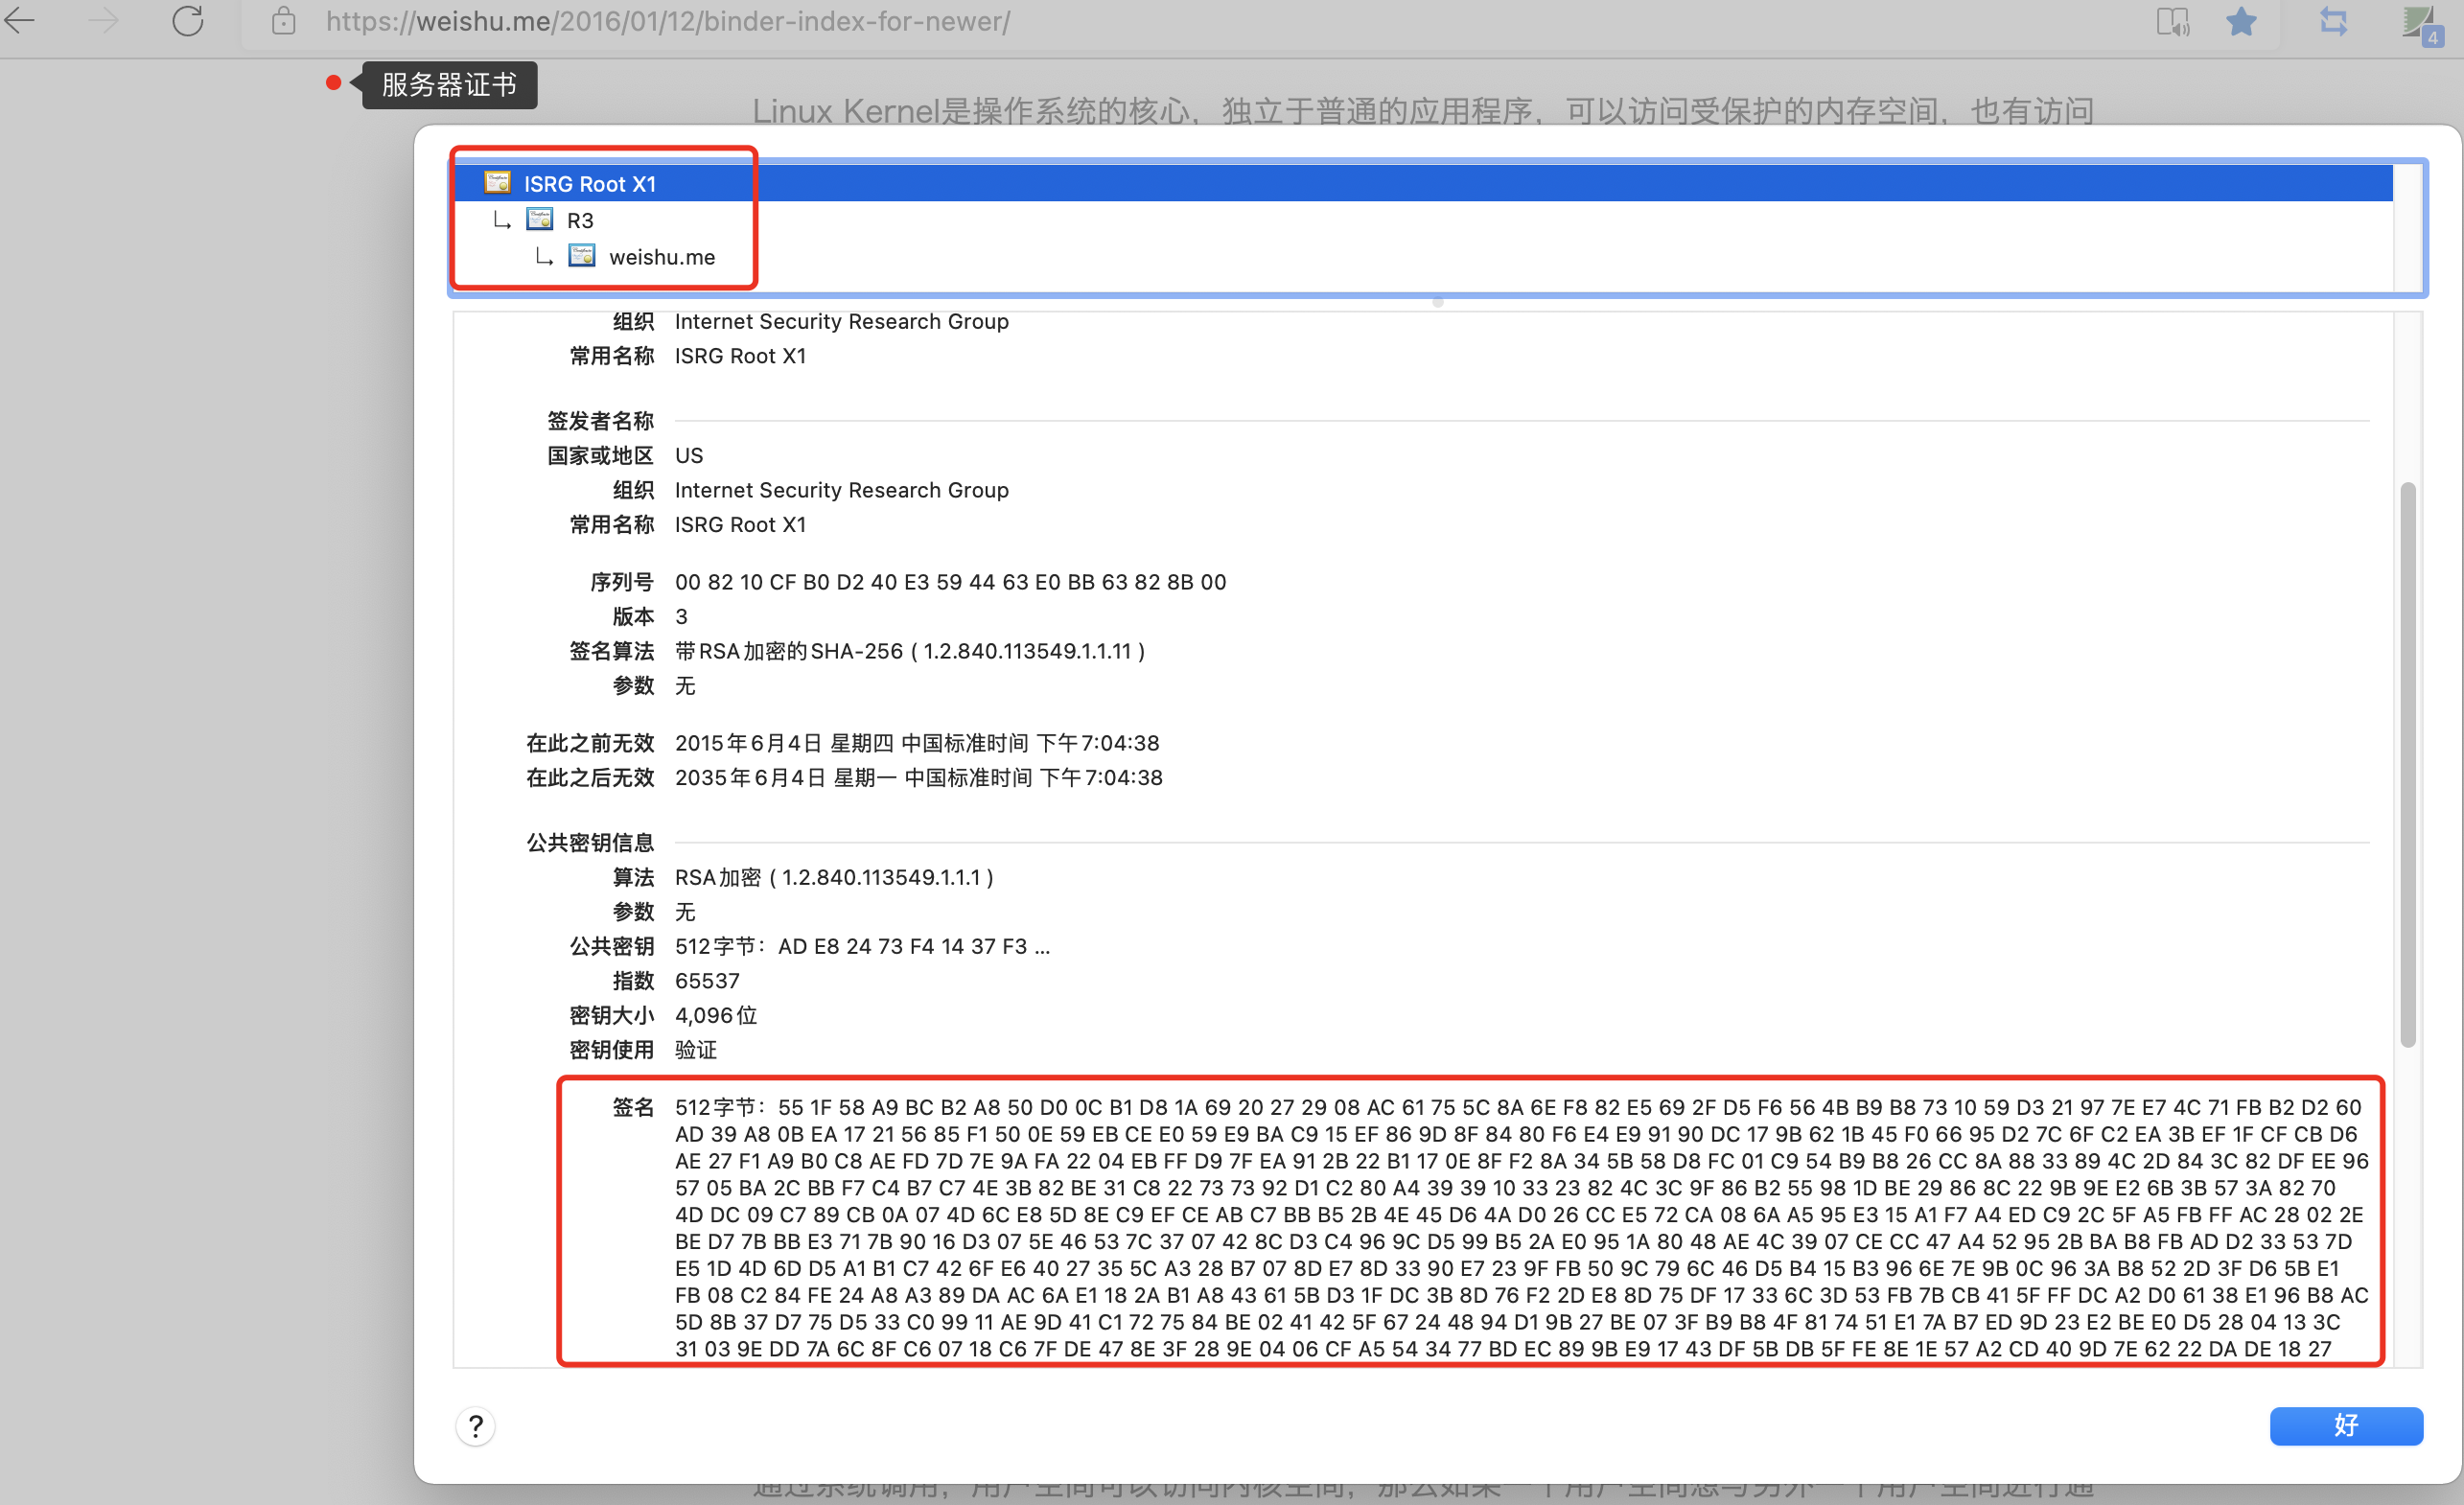Click the 公共密钥 512字节 value

click(x=862, y=946)
